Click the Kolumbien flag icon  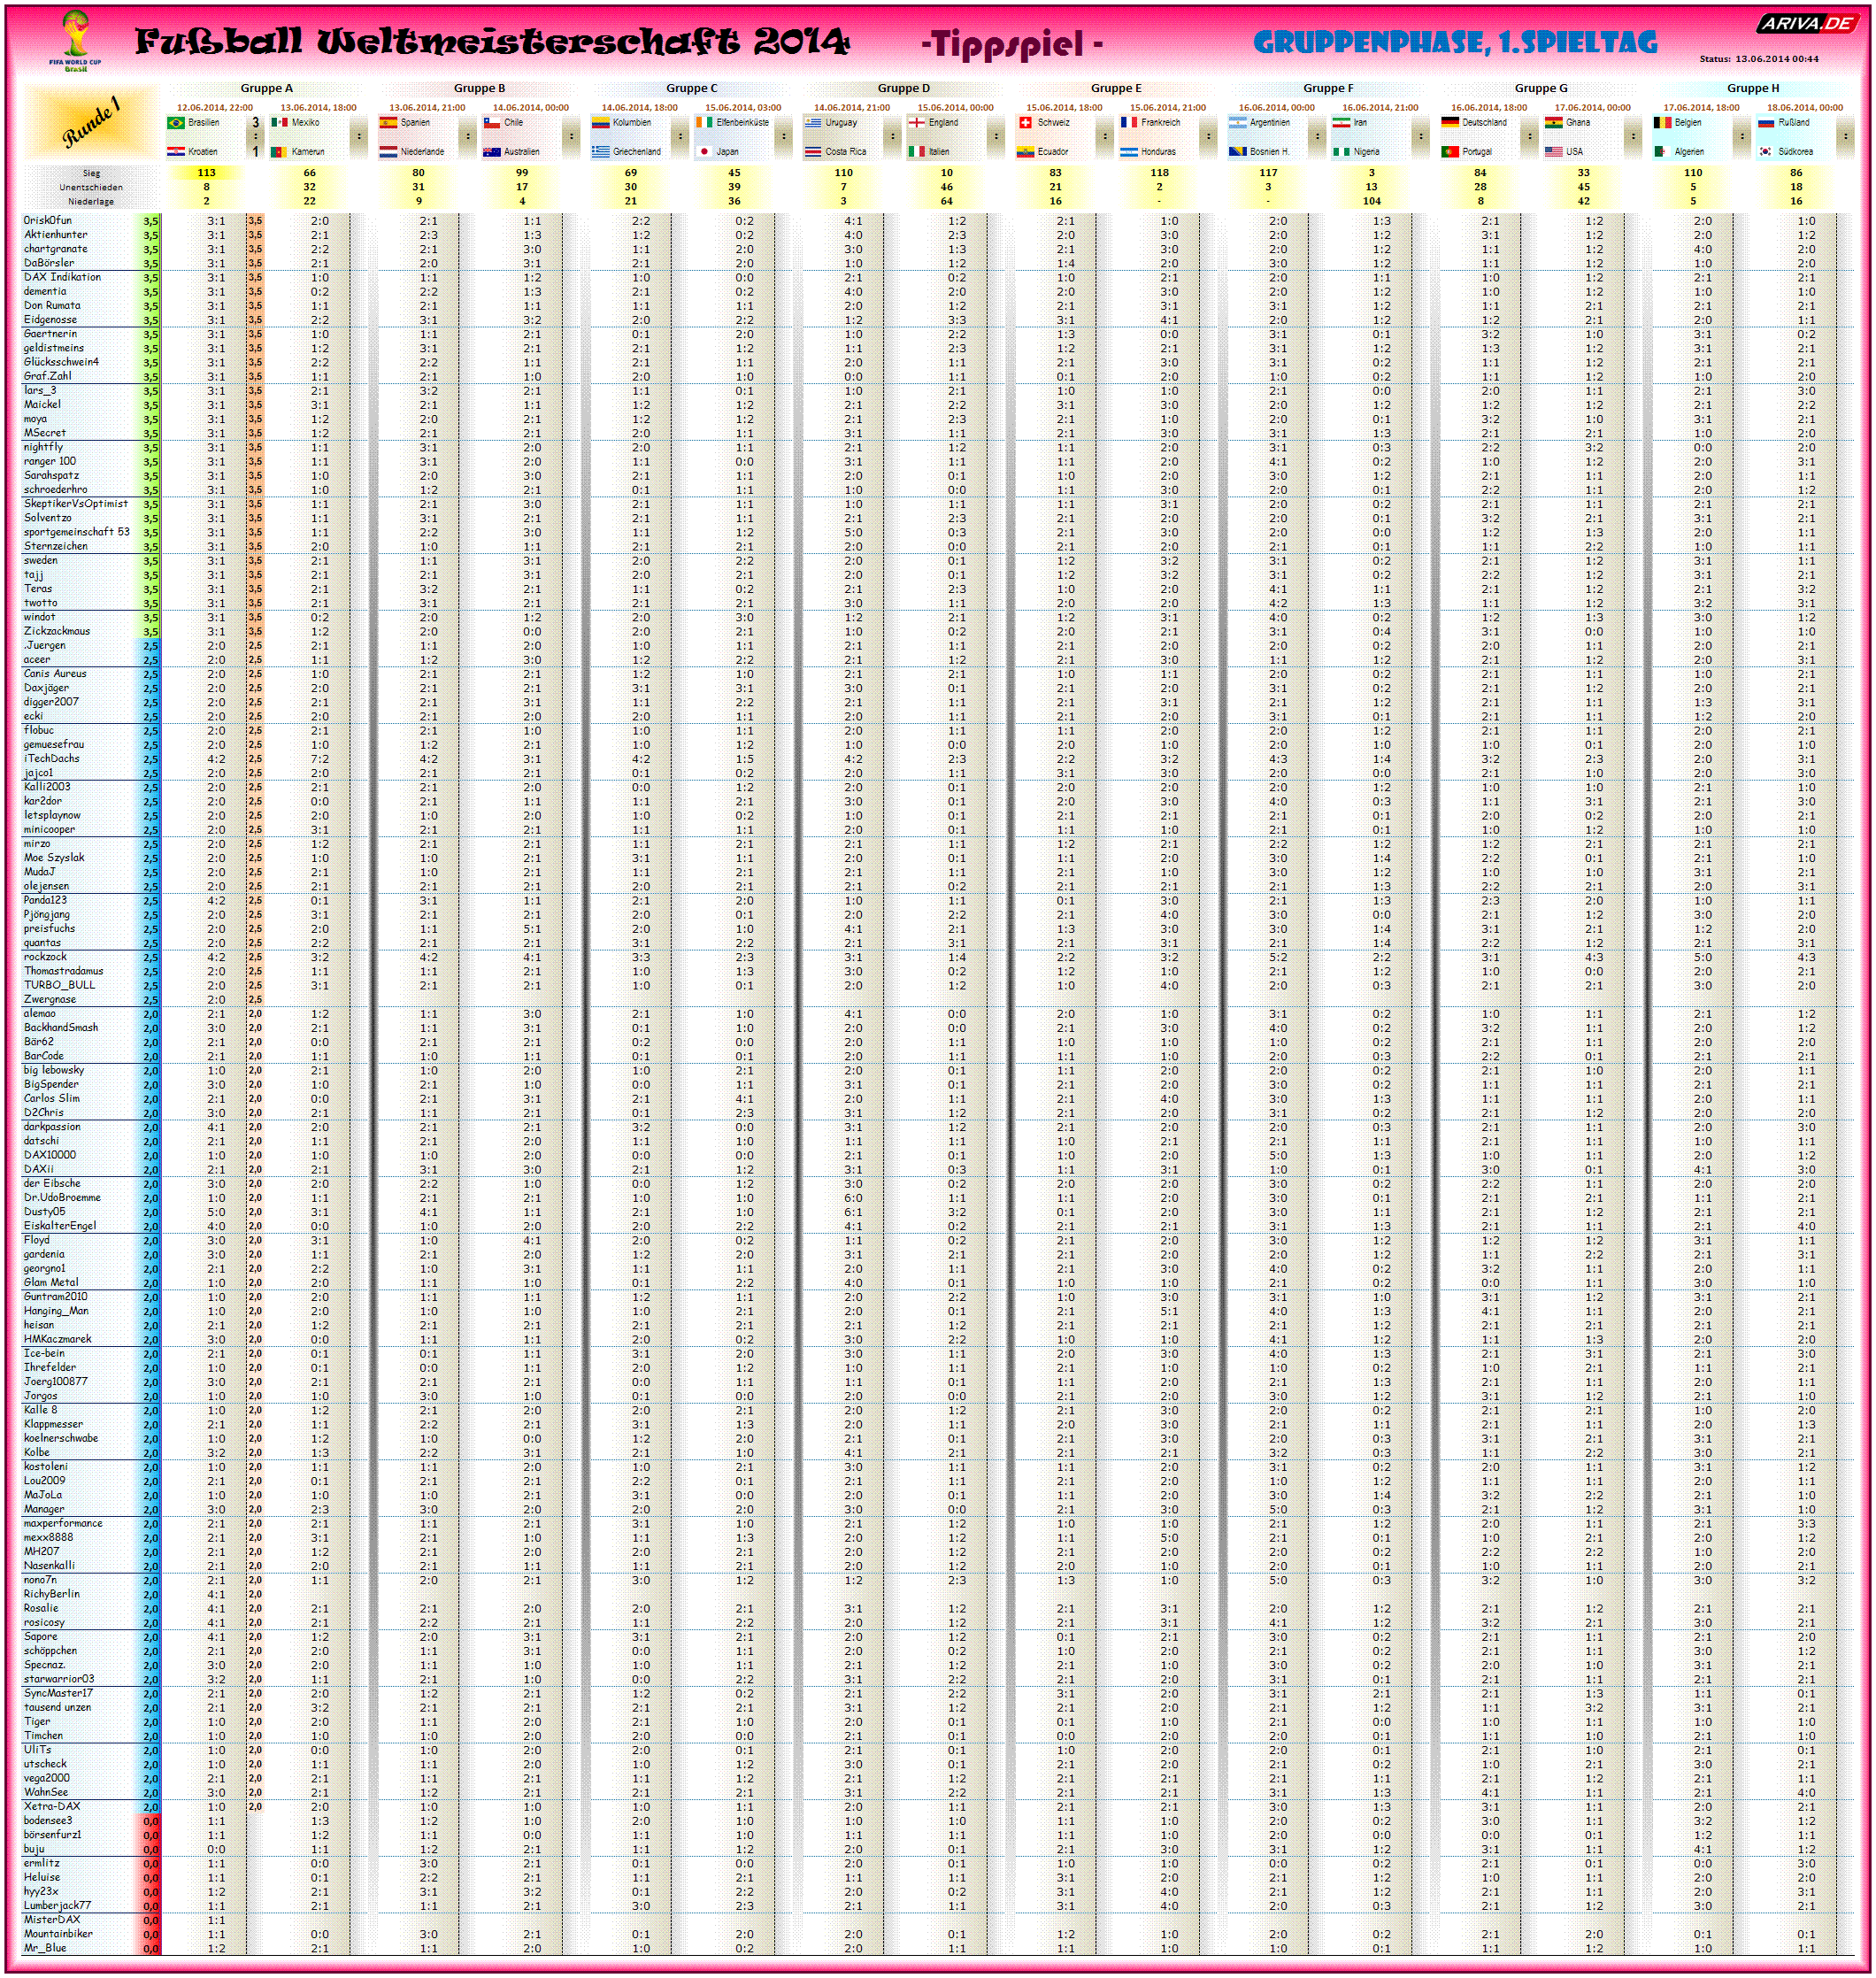tap(600, 123)
